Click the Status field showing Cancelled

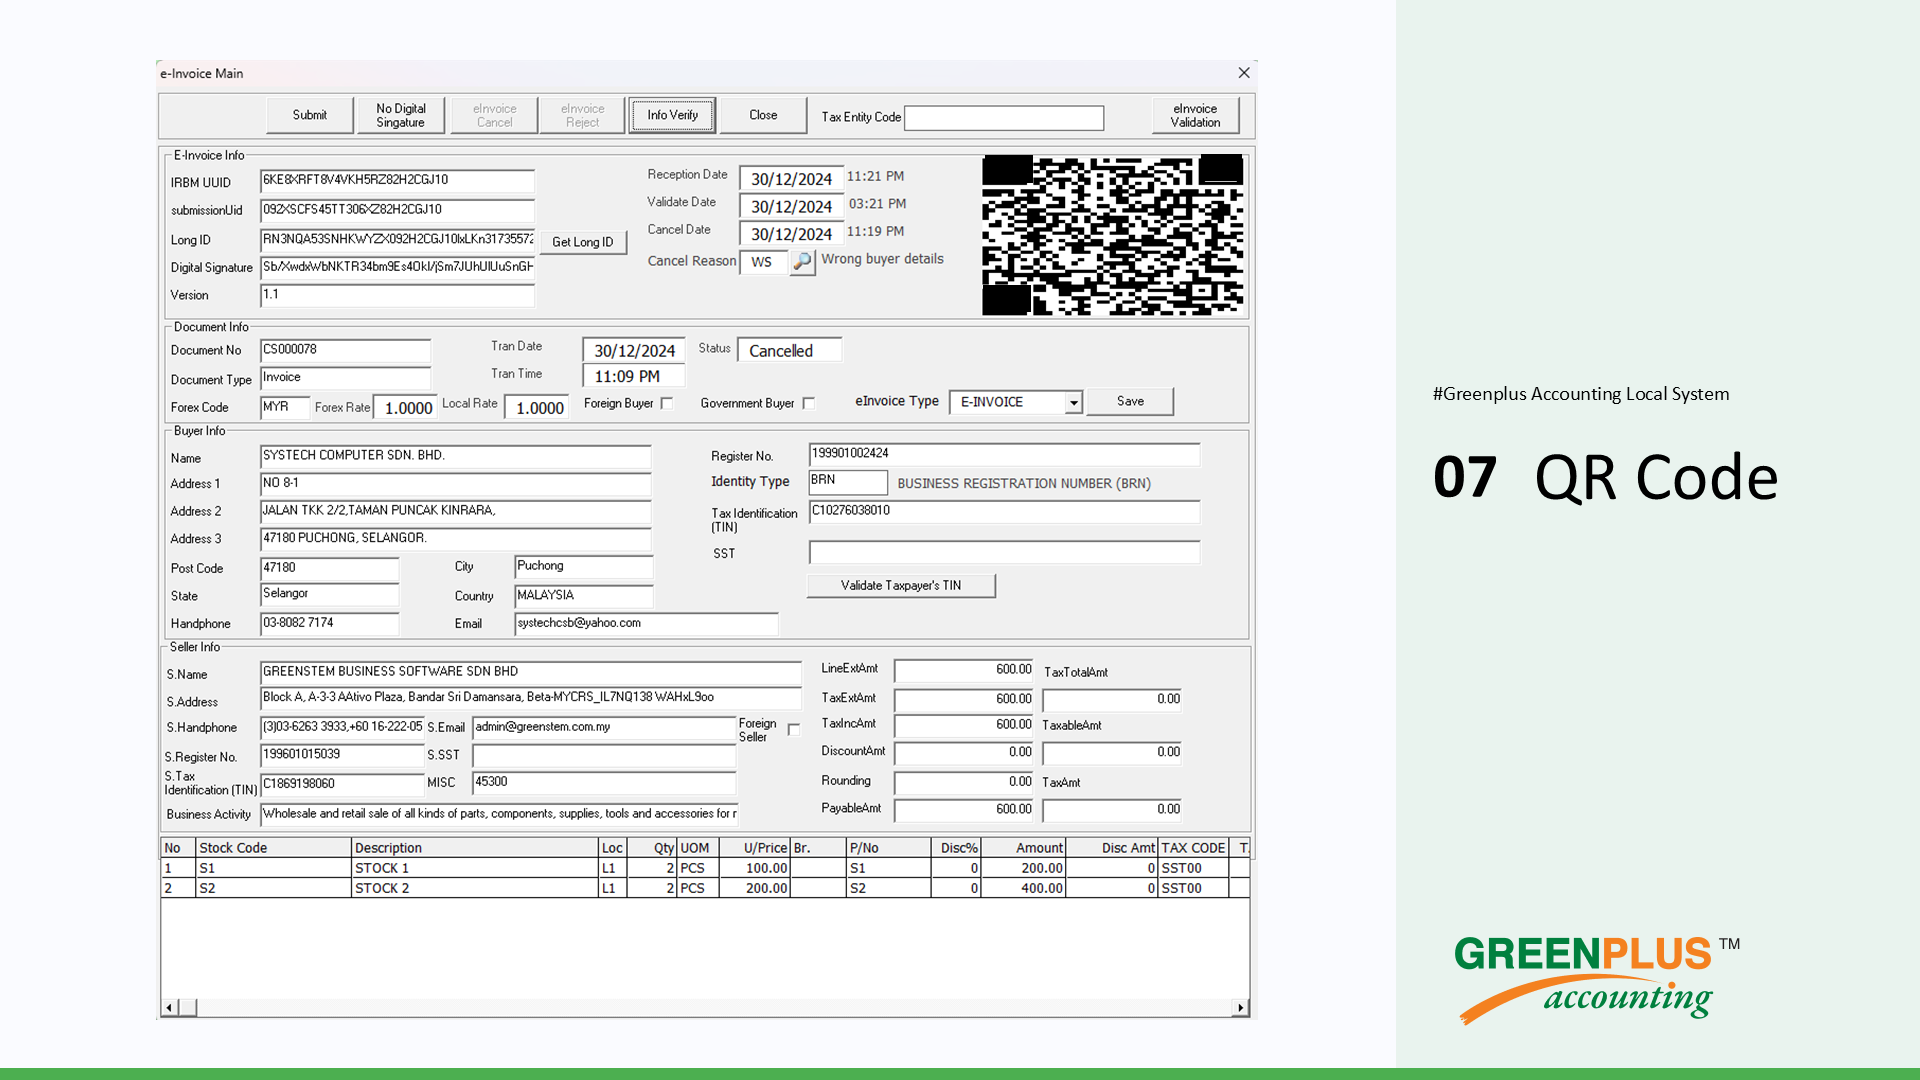[789, 350]
